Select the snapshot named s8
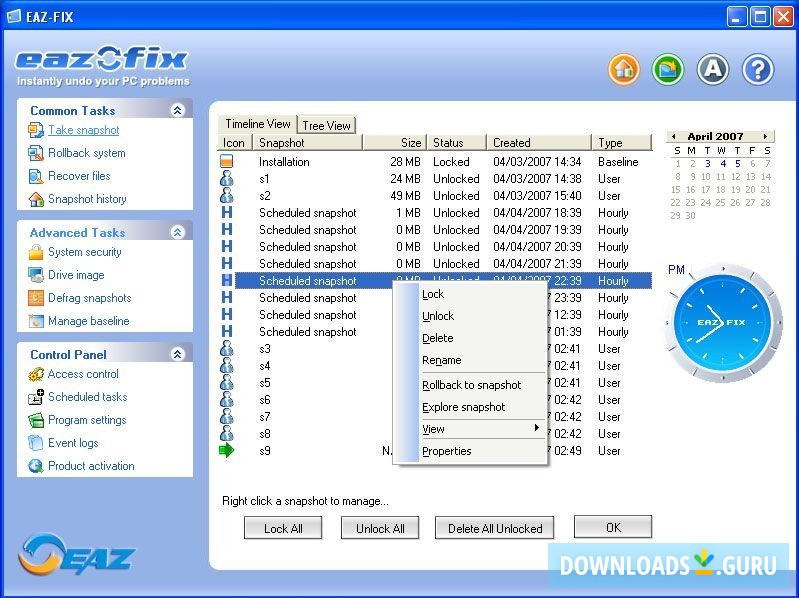799x598 pixels. 264,434
